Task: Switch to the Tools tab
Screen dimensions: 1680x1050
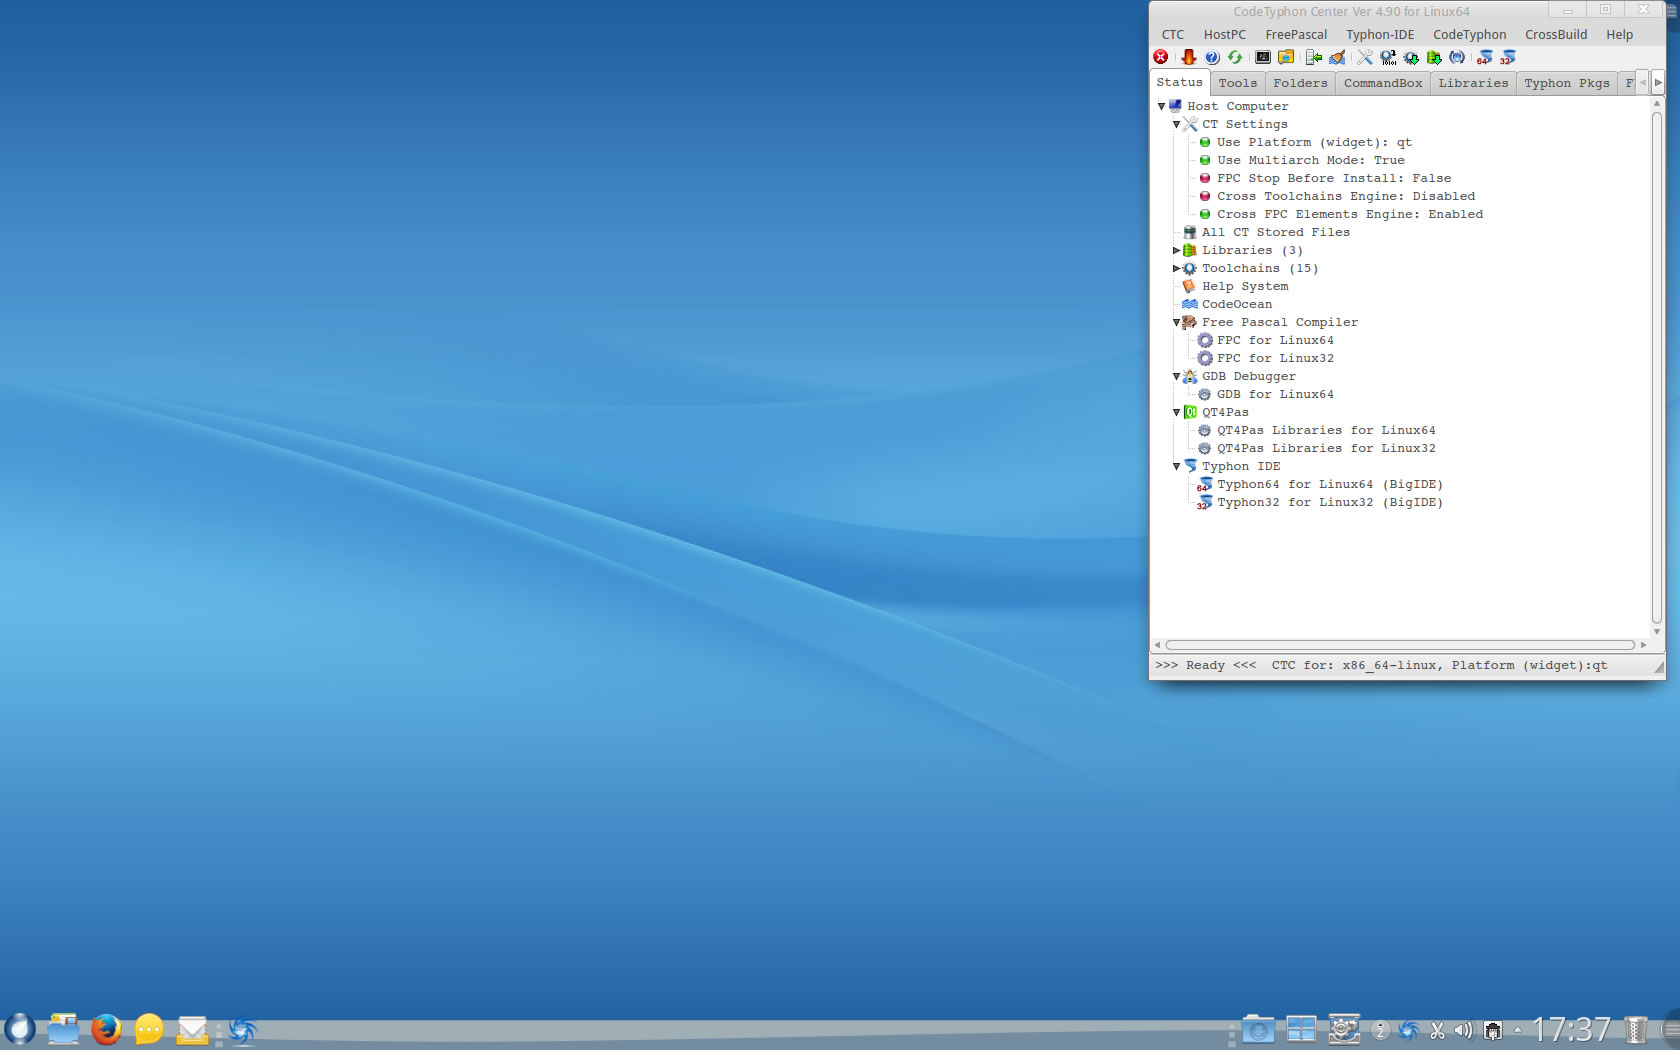Action: [x=1237, y=83]
